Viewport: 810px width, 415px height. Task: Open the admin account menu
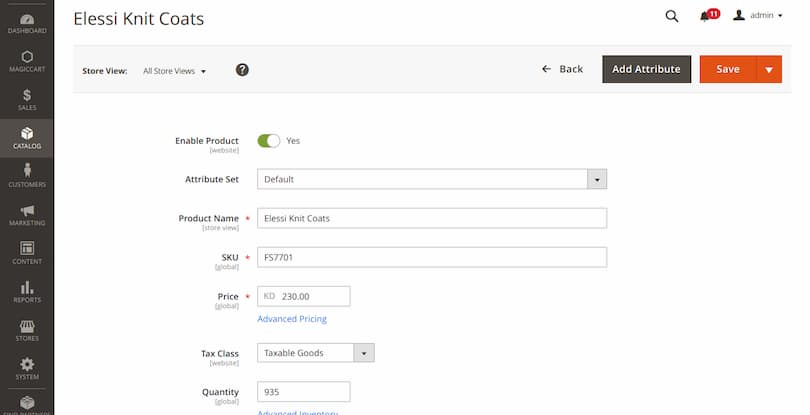(x=757, y=16)
